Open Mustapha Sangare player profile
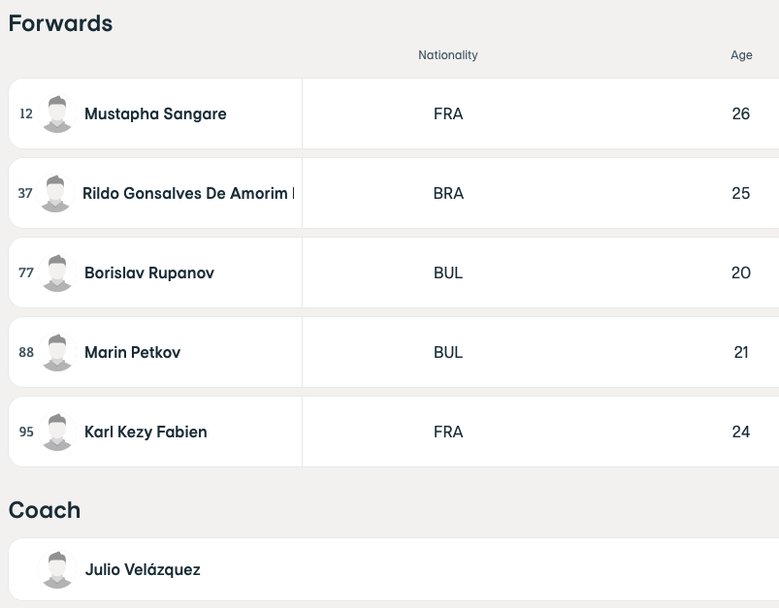 155,114
